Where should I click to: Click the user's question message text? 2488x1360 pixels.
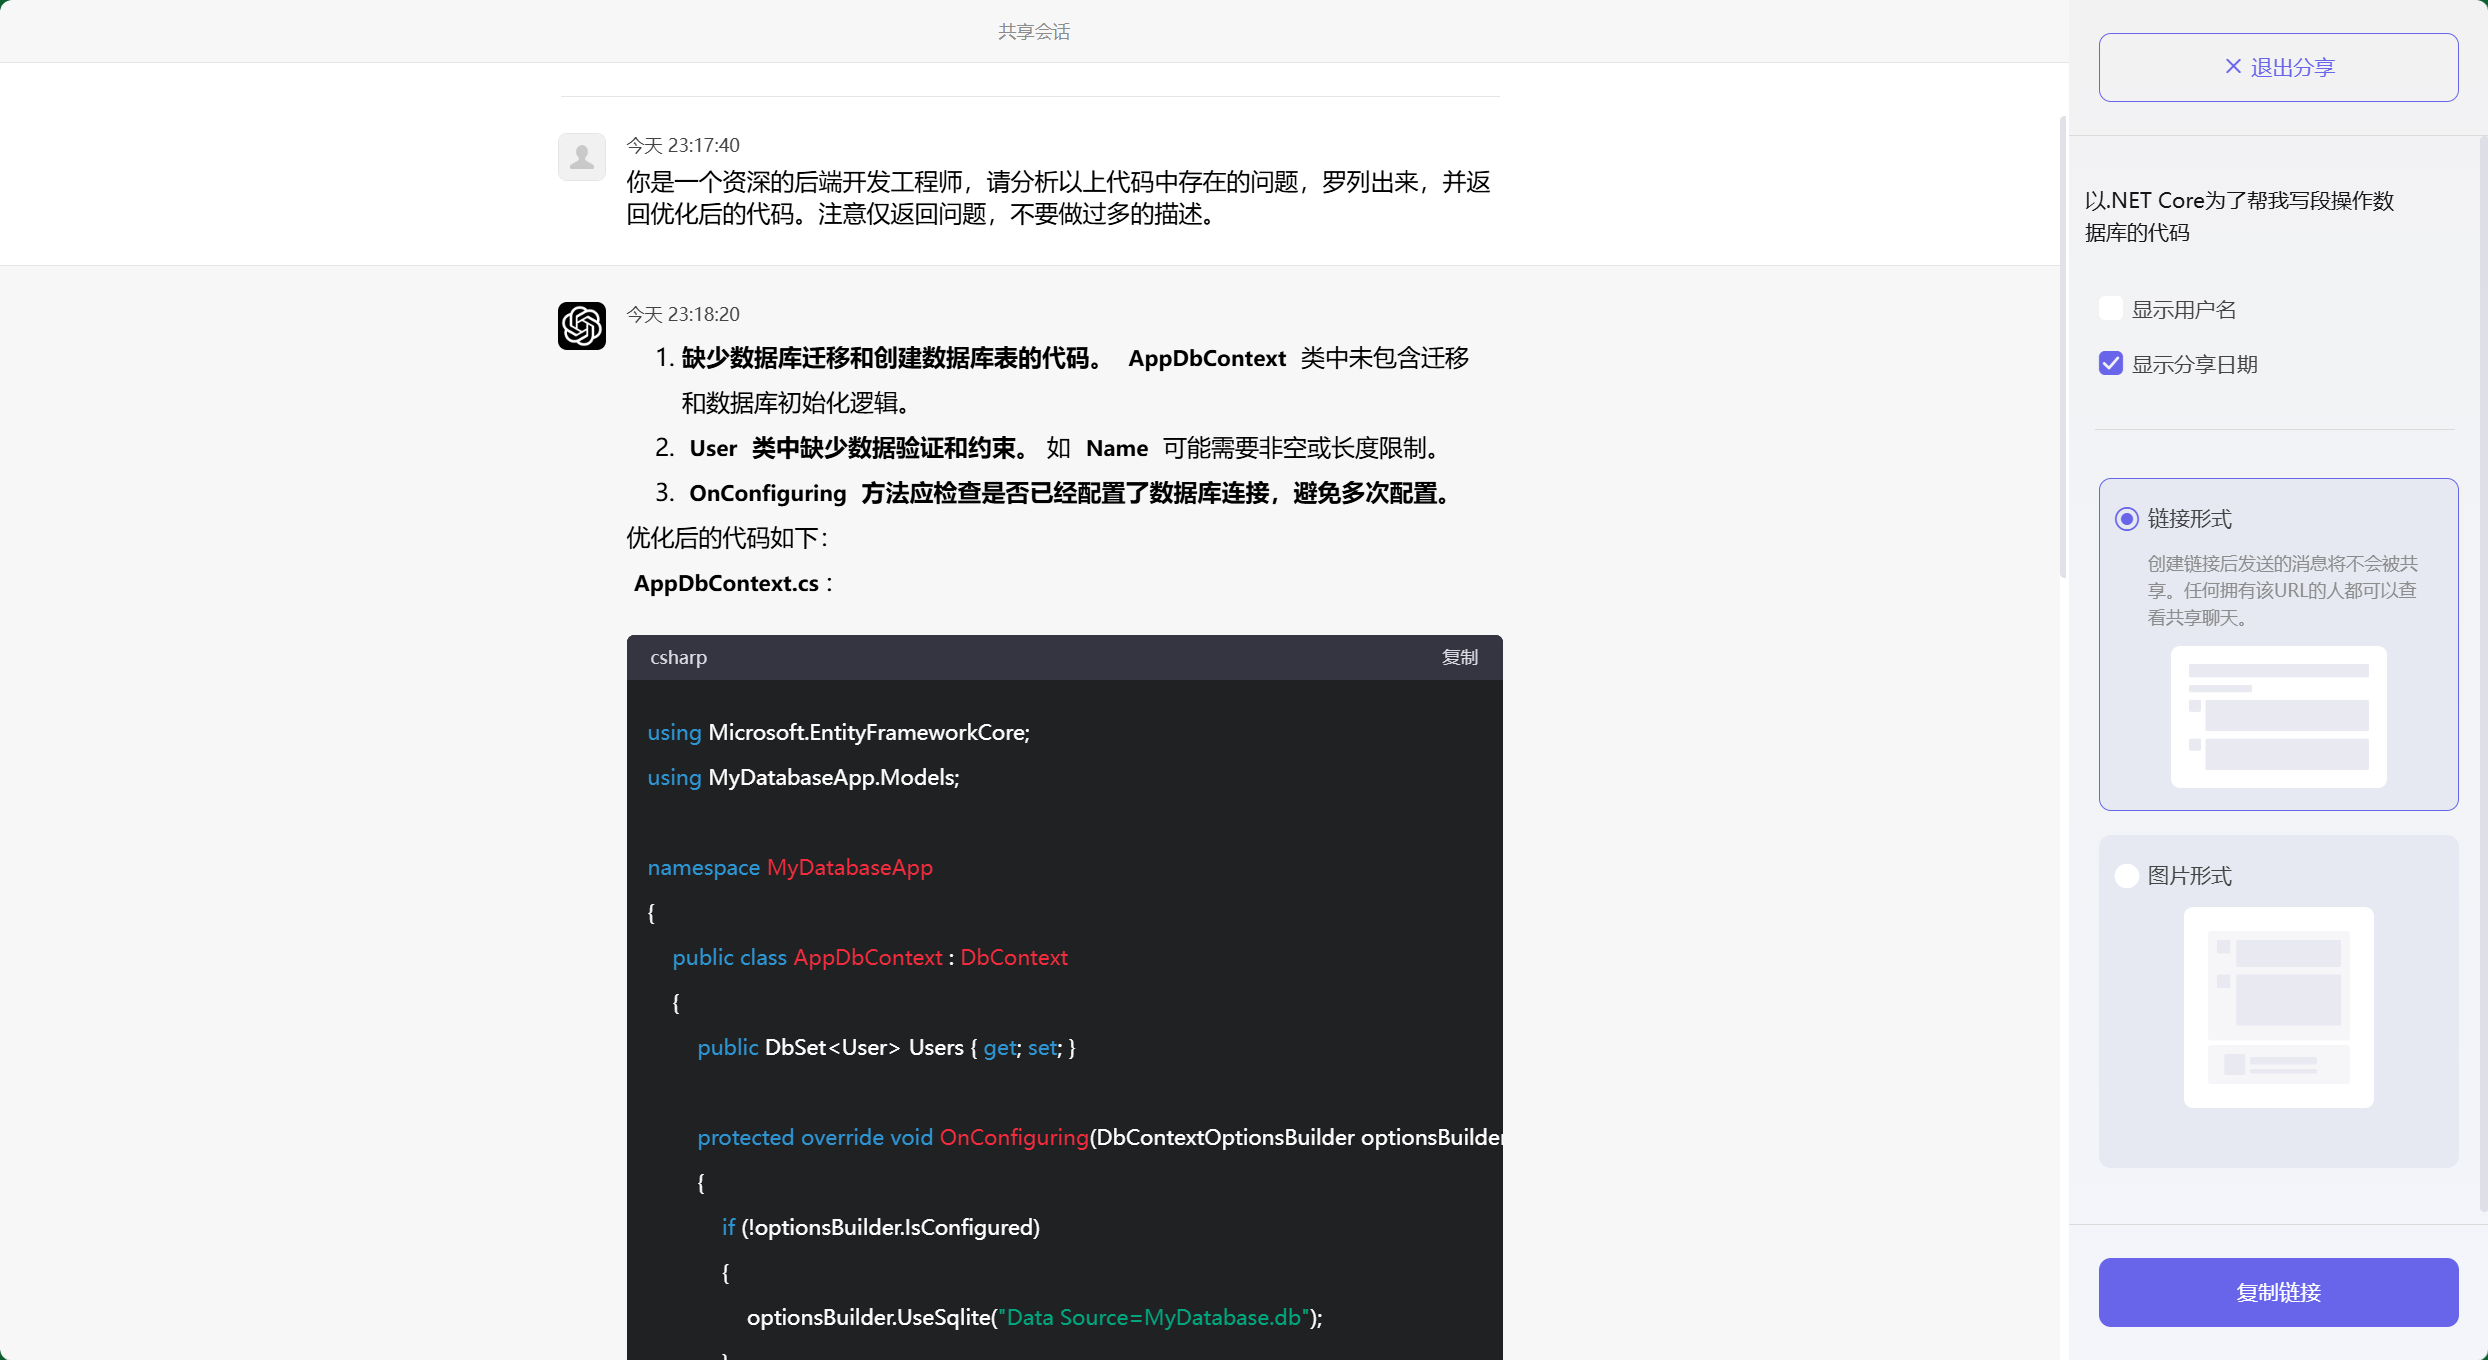coord(1057,197)
